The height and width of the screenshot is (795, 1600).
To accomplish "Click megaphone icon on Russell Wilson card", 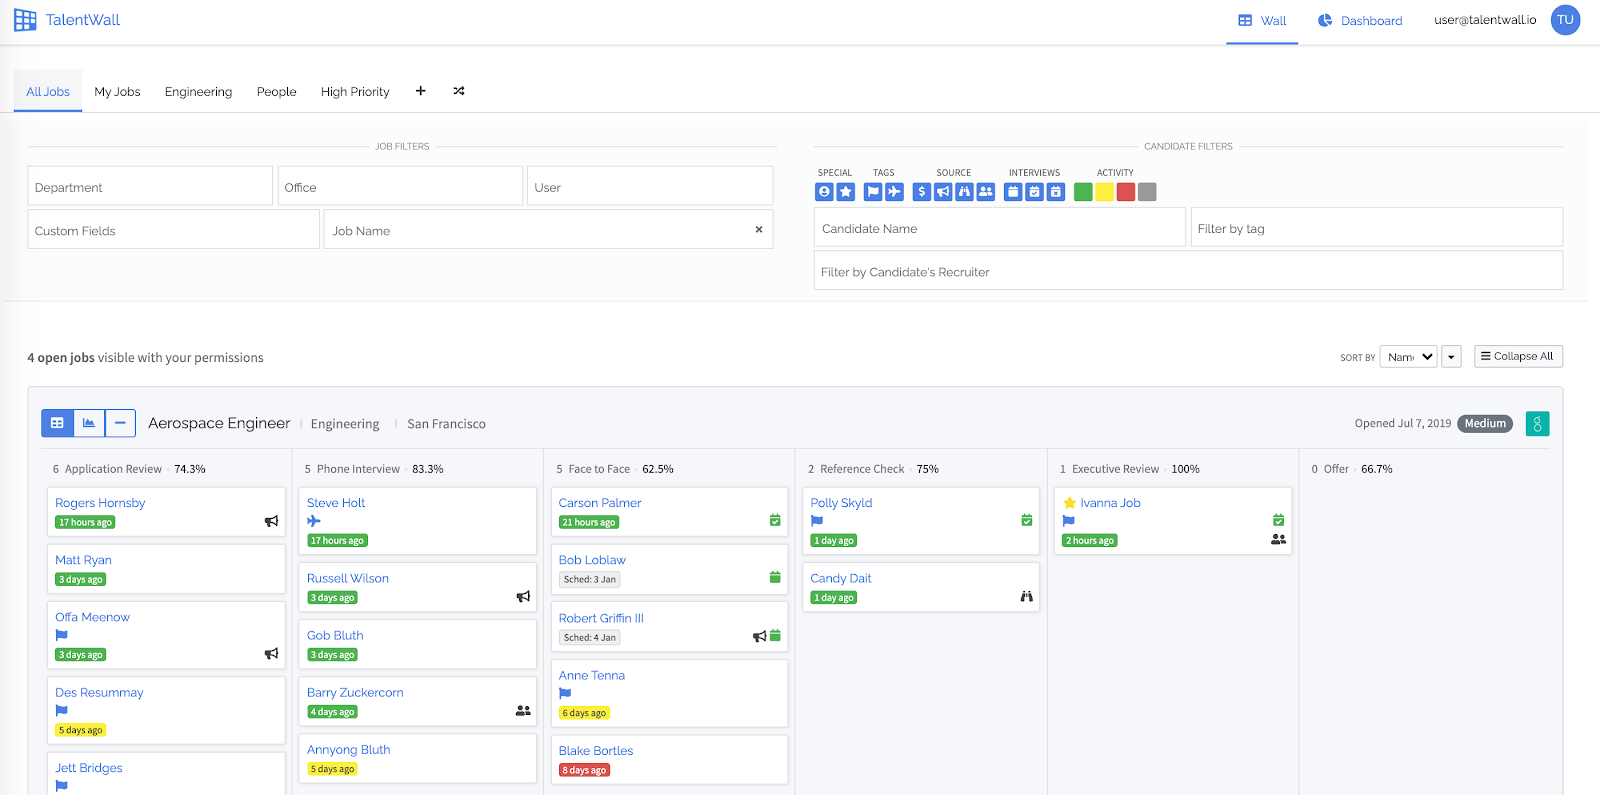I will click(x=523, y=597).
